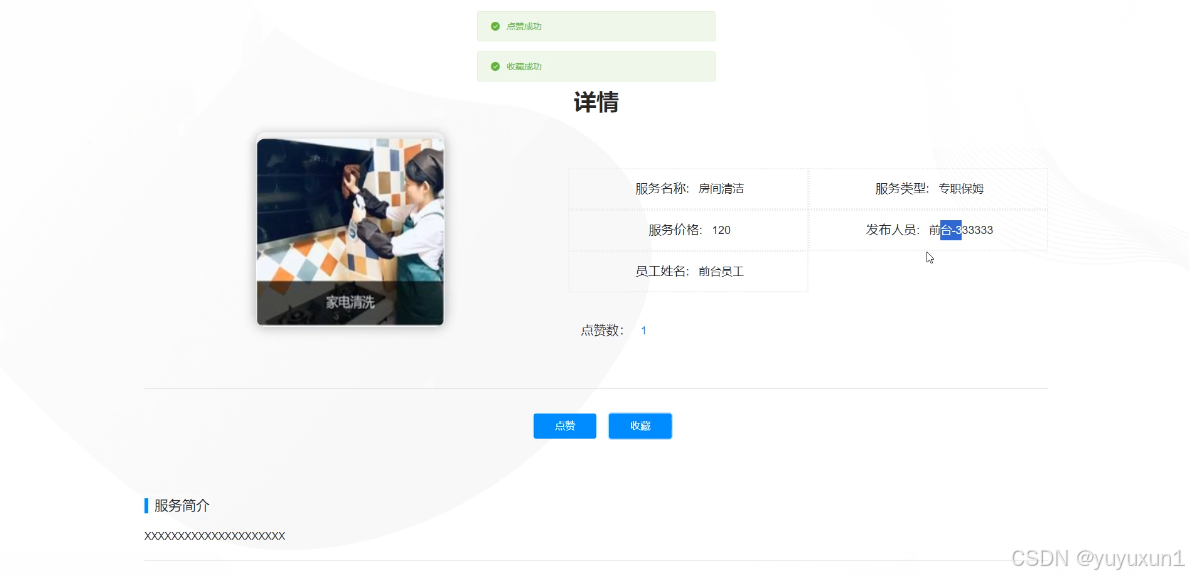The height and width of the screenshot is (578, 1189).
Task: Open the 家电清洗 service image
Action: click(x=350, y=231)
